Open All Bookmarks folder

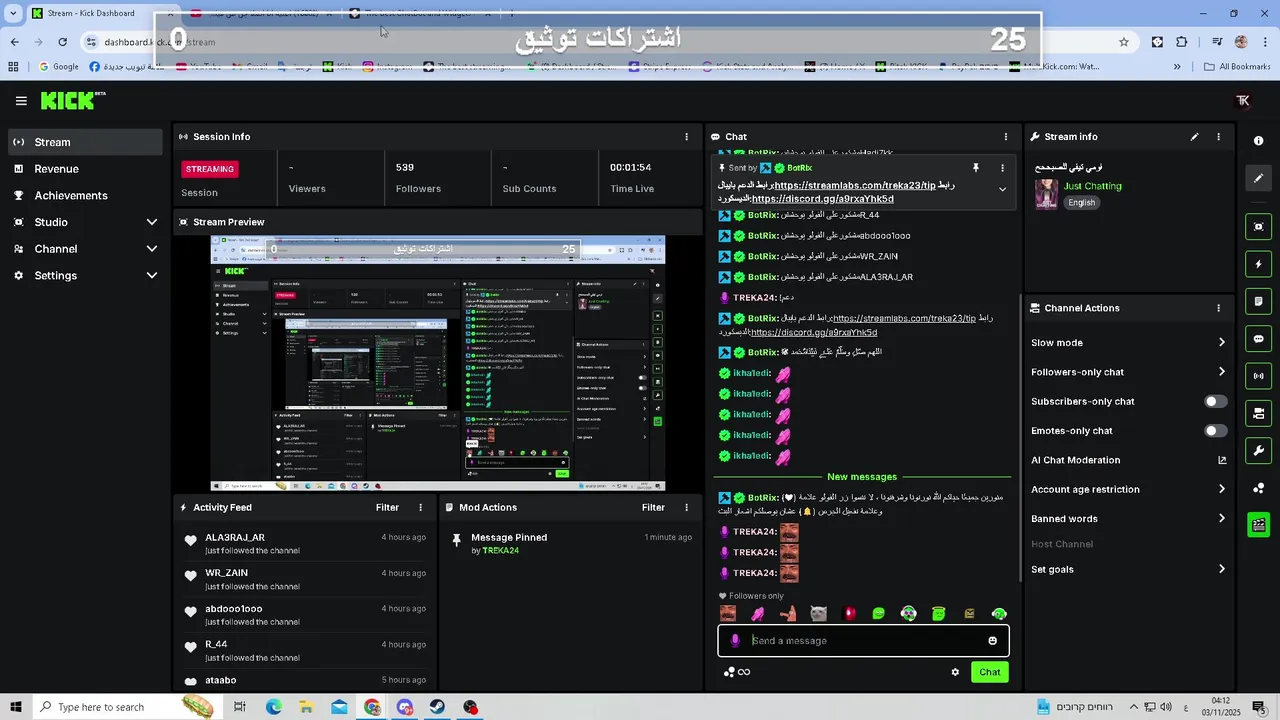[1238, 67]
